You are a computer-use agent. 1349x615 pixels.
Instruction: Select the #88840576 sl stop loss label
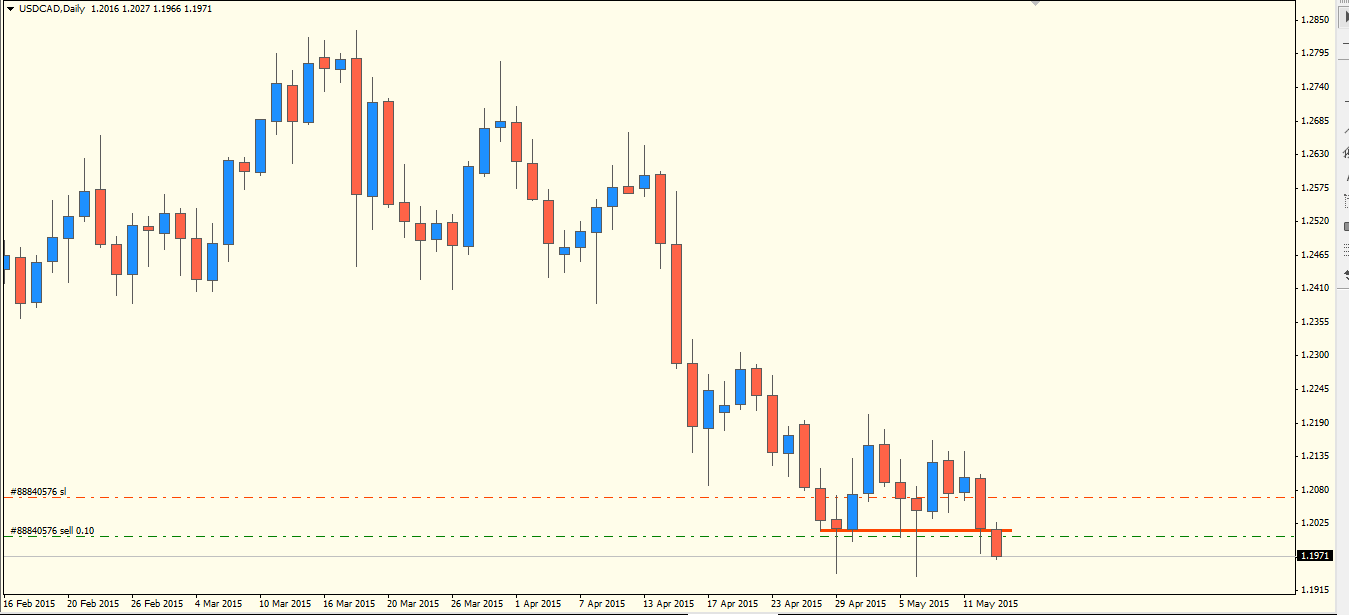[x=38, y=491]
